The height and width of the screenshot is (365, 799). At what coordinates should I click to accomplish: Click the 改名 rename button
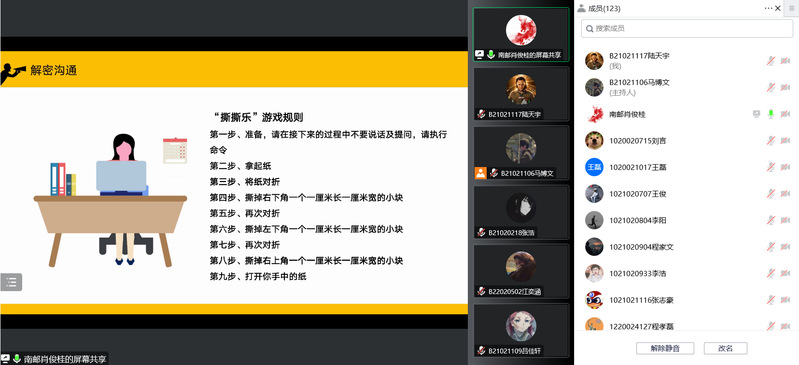coord(726,348)
